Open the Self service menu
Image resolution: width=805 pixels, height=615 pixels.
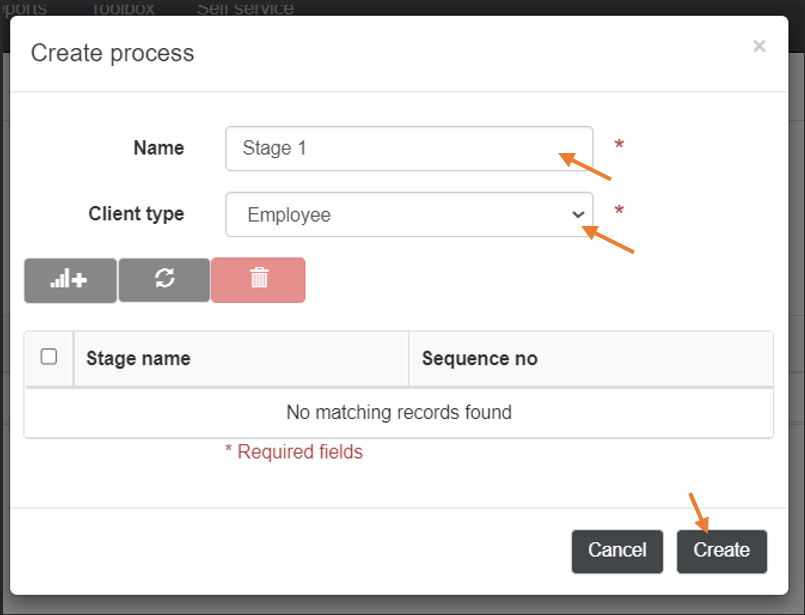(x=247, y=8)
